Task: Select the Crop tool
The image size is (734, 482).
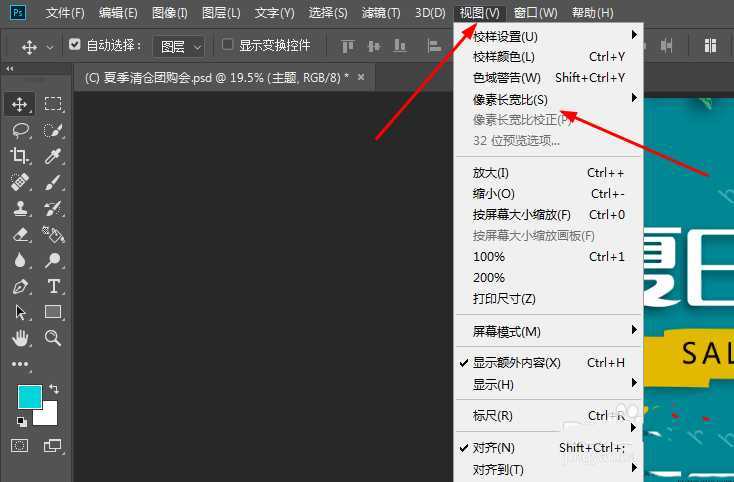Action: click(20, 155)
